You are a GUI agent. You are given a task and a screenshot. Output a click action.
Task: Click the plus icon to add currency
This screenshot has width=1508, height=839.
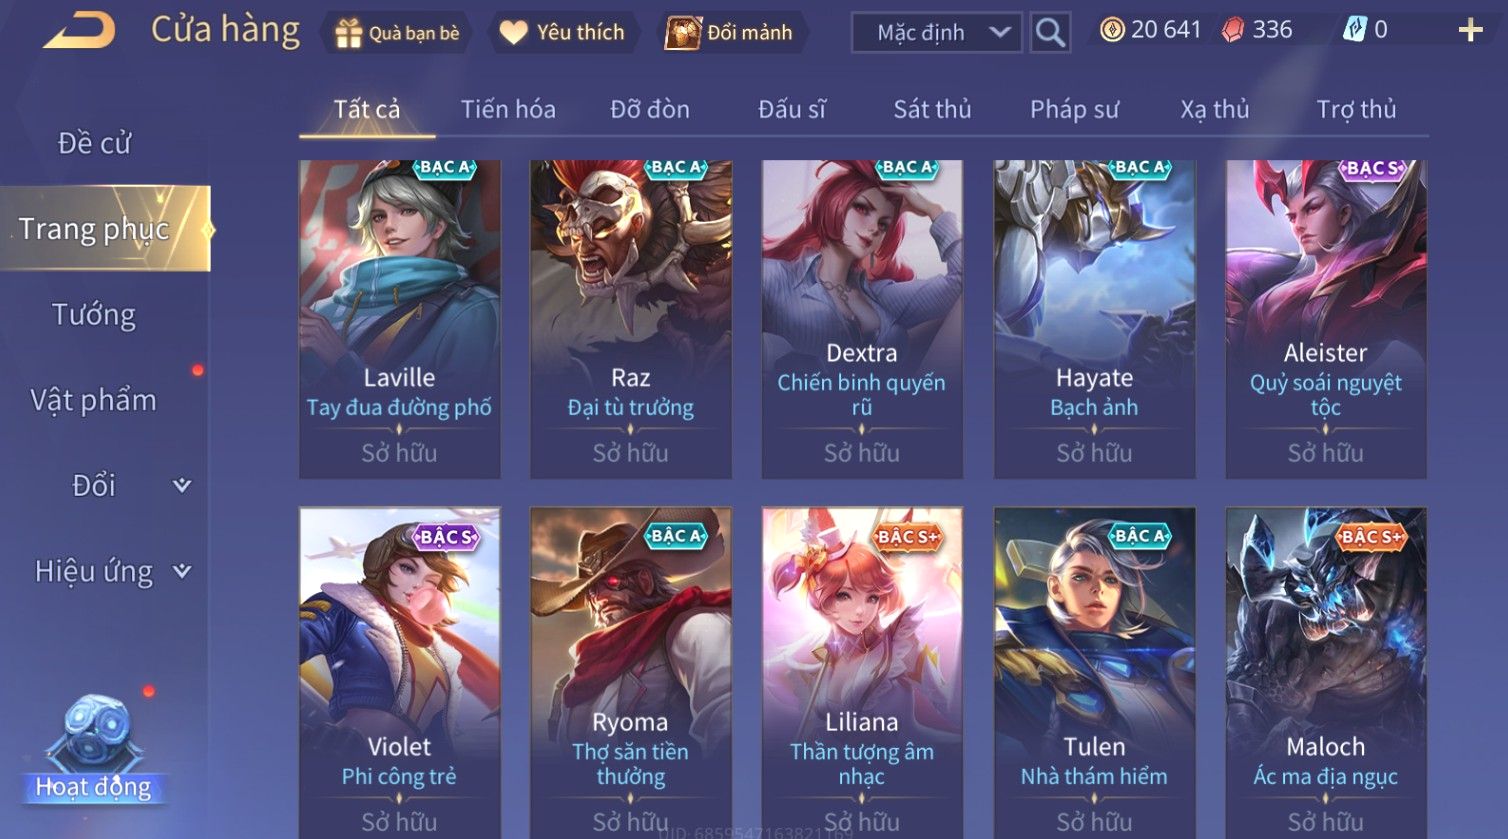click(x=1470, y=31)
